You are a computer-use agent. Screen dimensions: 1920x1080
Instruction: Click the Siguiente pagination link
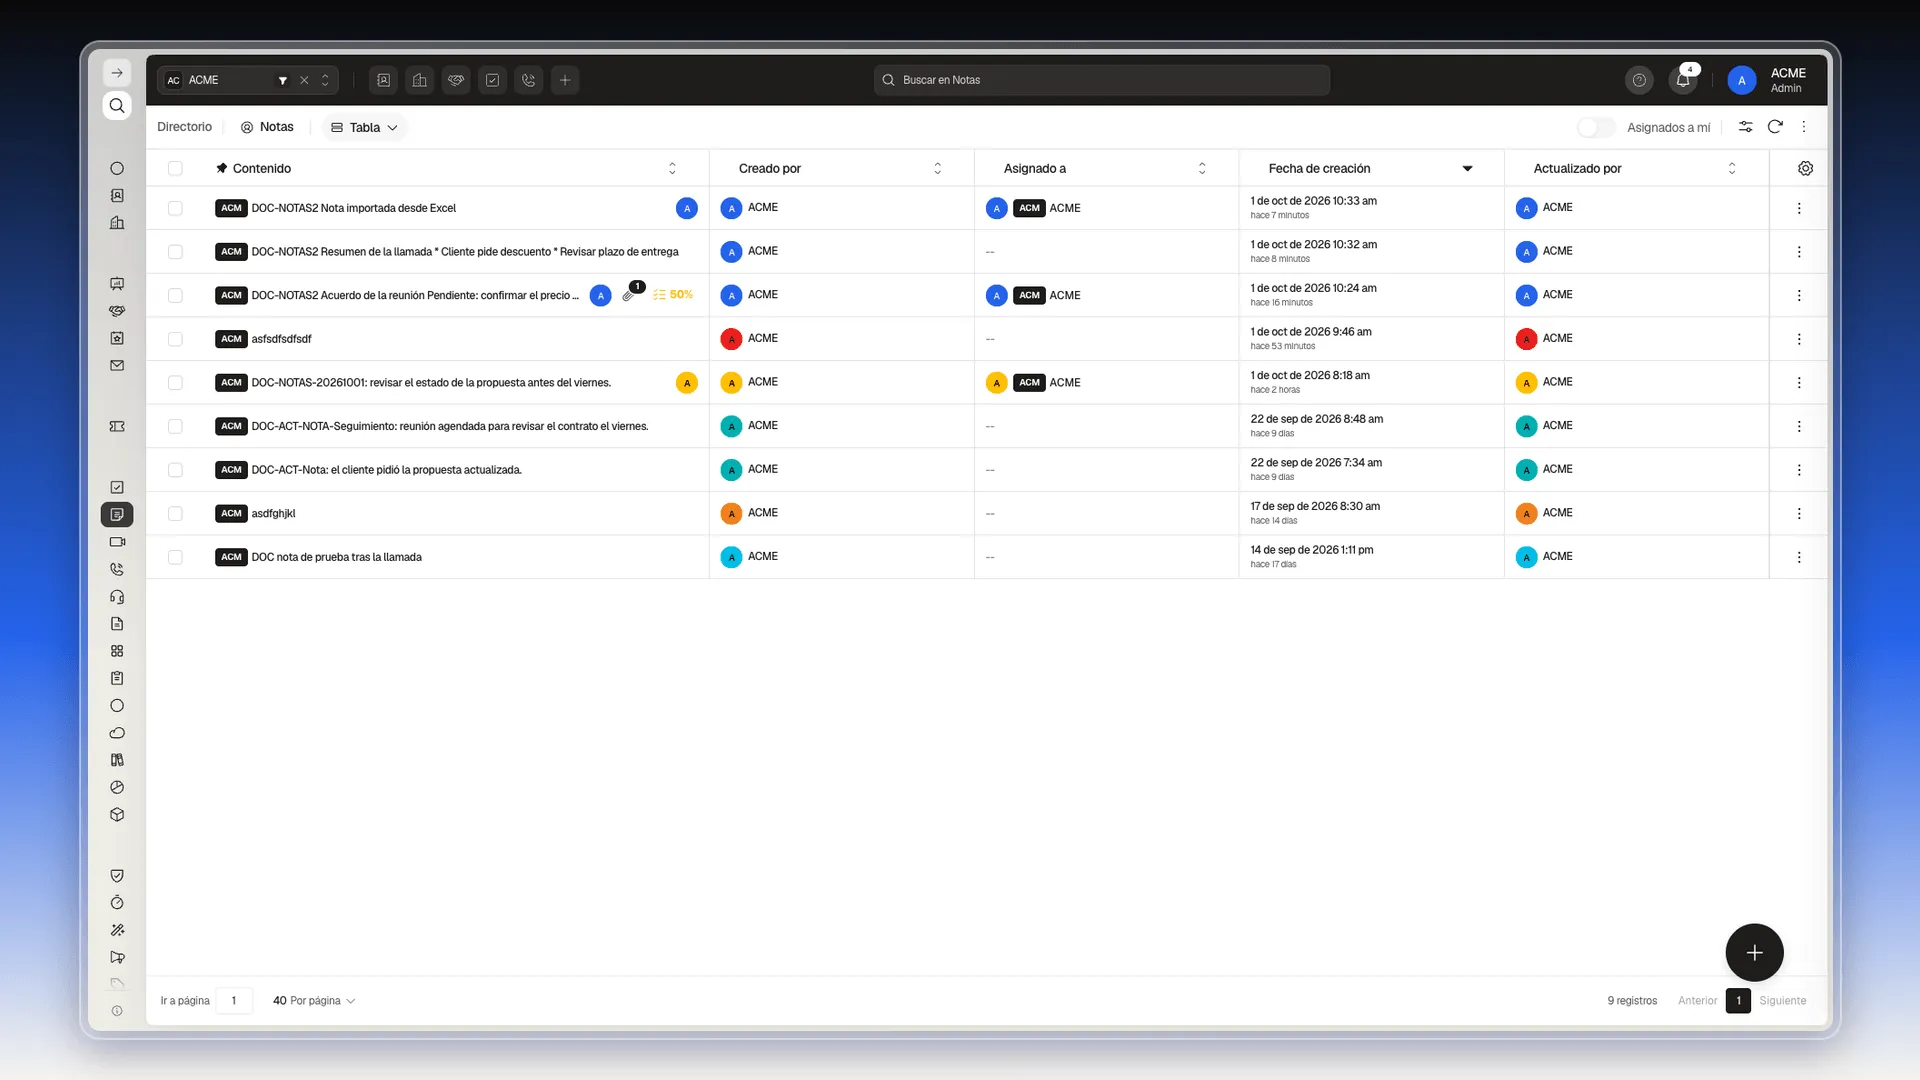(1783, 1000)
